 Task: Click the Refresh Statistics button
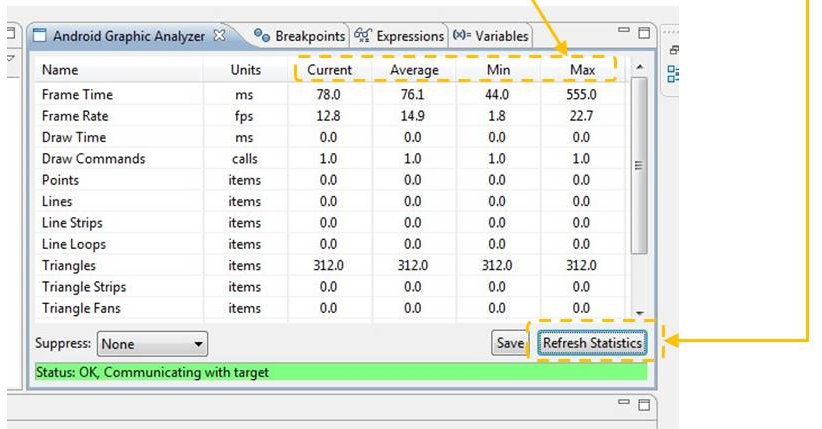tap(592, 343)
